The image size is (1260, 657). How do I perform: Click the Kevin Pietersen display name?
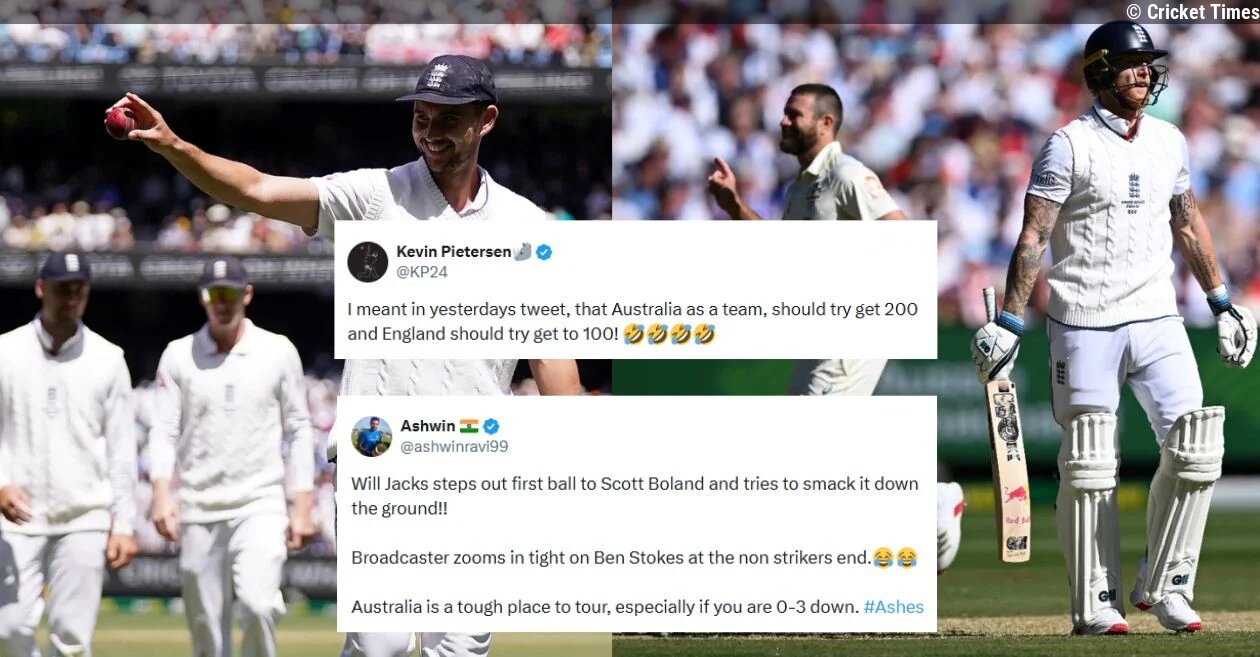tap(454, 252)
